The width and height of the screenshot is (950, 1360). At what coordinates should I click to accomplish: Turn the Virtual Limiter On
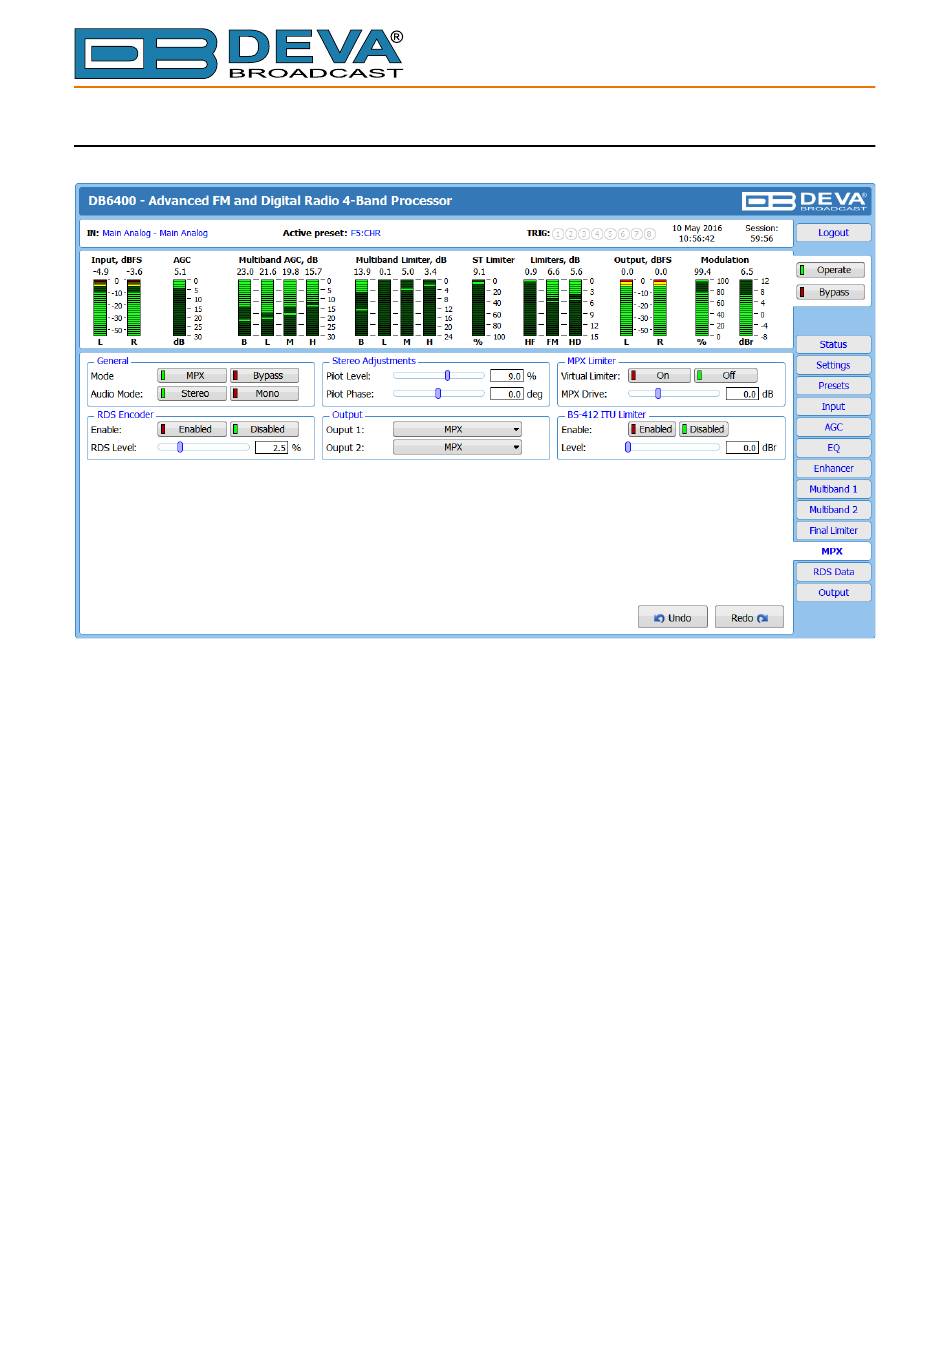pos(659,376)
